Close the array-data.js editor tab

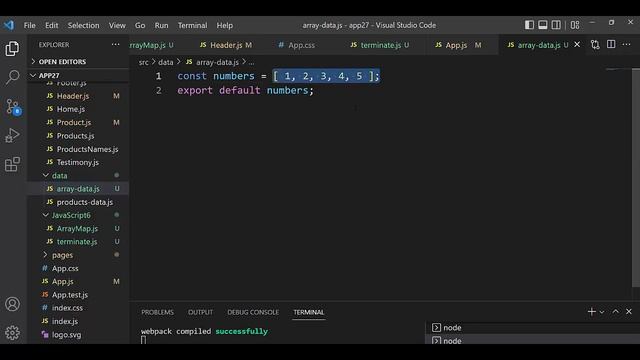(577, 44)
